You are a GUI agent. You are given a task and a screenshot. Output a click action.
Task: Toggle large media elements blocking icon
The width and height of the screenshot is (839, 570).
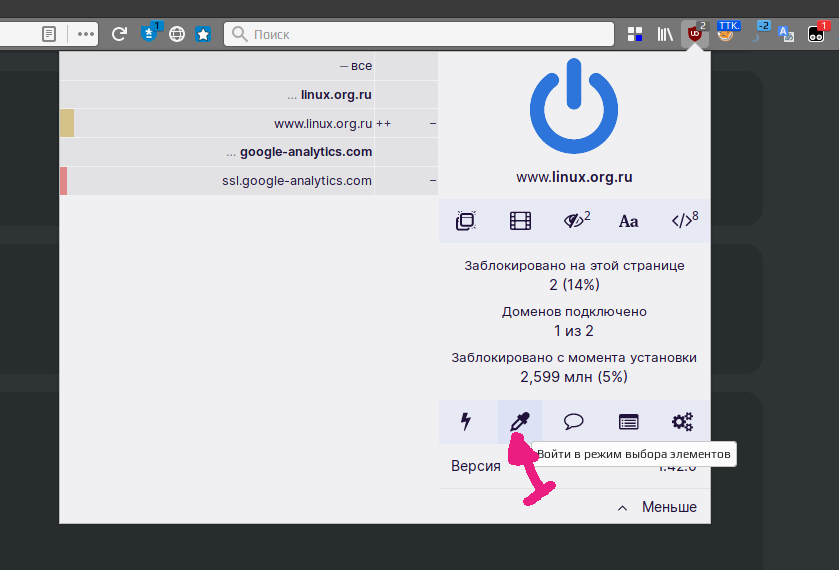pyautogui.click(x=520, y=221)
